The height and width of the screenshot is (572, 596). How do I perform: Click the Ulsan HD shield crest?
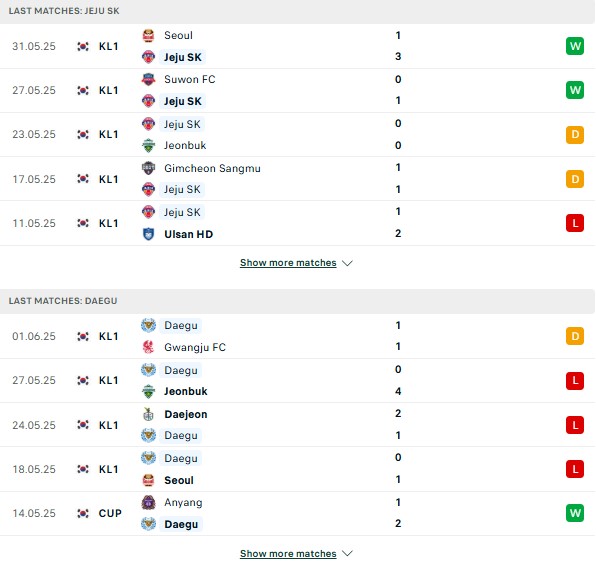(148, 234)
